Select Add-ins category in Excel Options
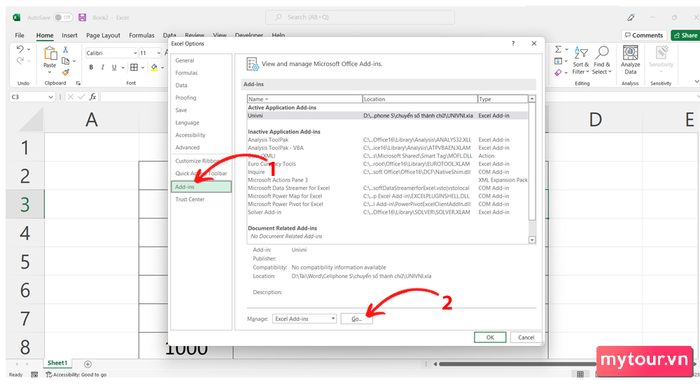 coord(201,187)
